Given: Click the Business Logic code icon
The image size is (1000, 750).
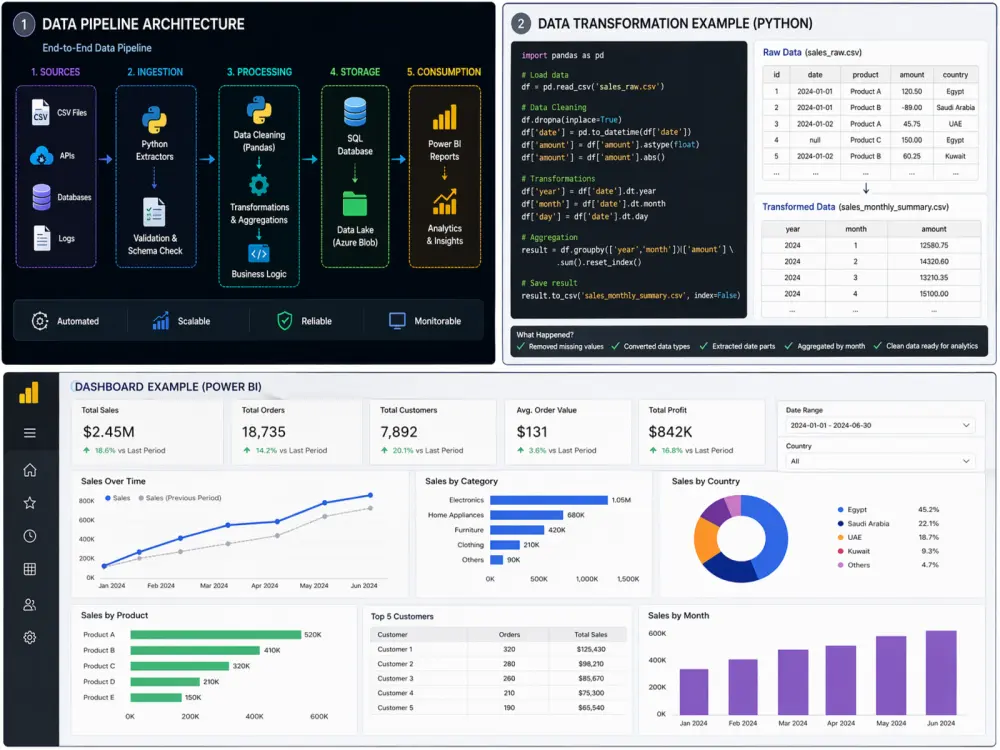Looking at the screenshot, I should (259, 253).
